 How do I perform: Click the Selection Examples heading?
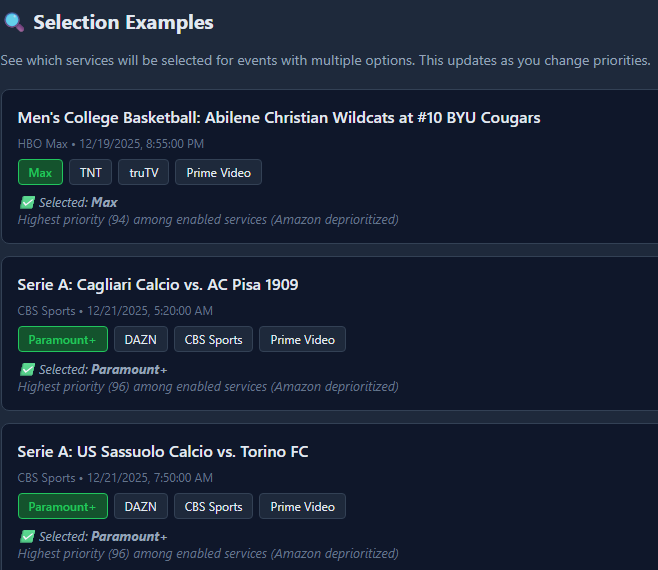point(123,22)
